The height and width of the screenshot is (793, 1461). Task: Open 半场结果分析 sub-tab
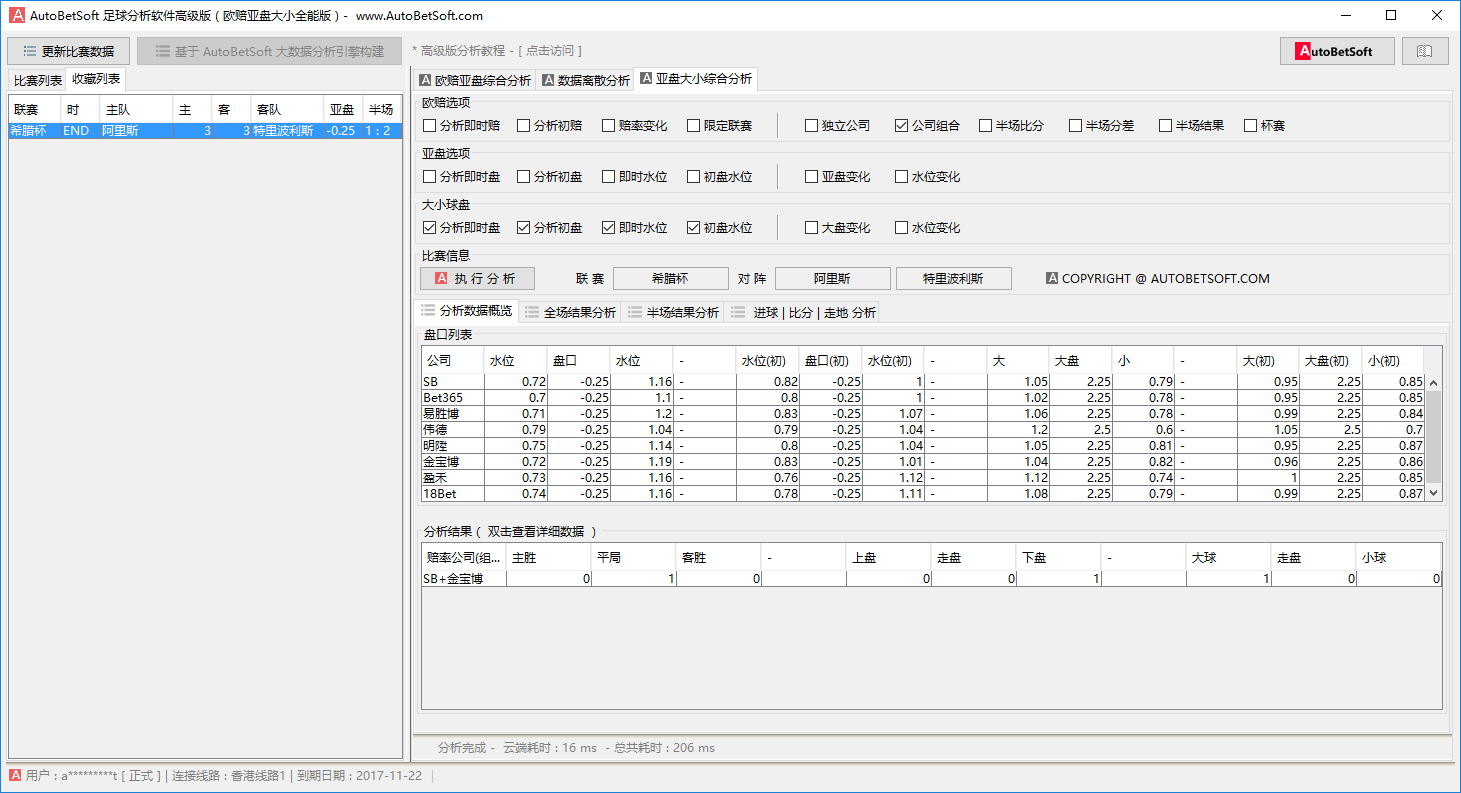(673, 312)
